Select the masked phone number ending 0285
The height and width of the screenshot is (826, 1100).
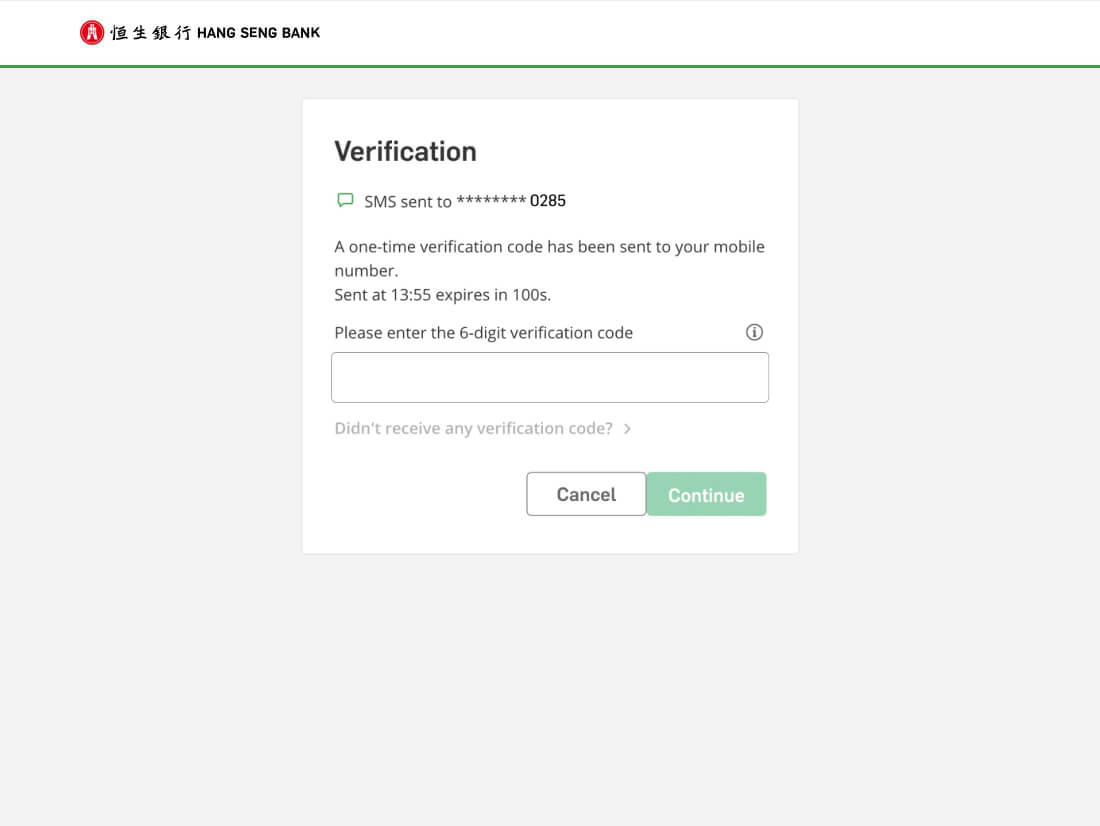(x=511, y=201)
